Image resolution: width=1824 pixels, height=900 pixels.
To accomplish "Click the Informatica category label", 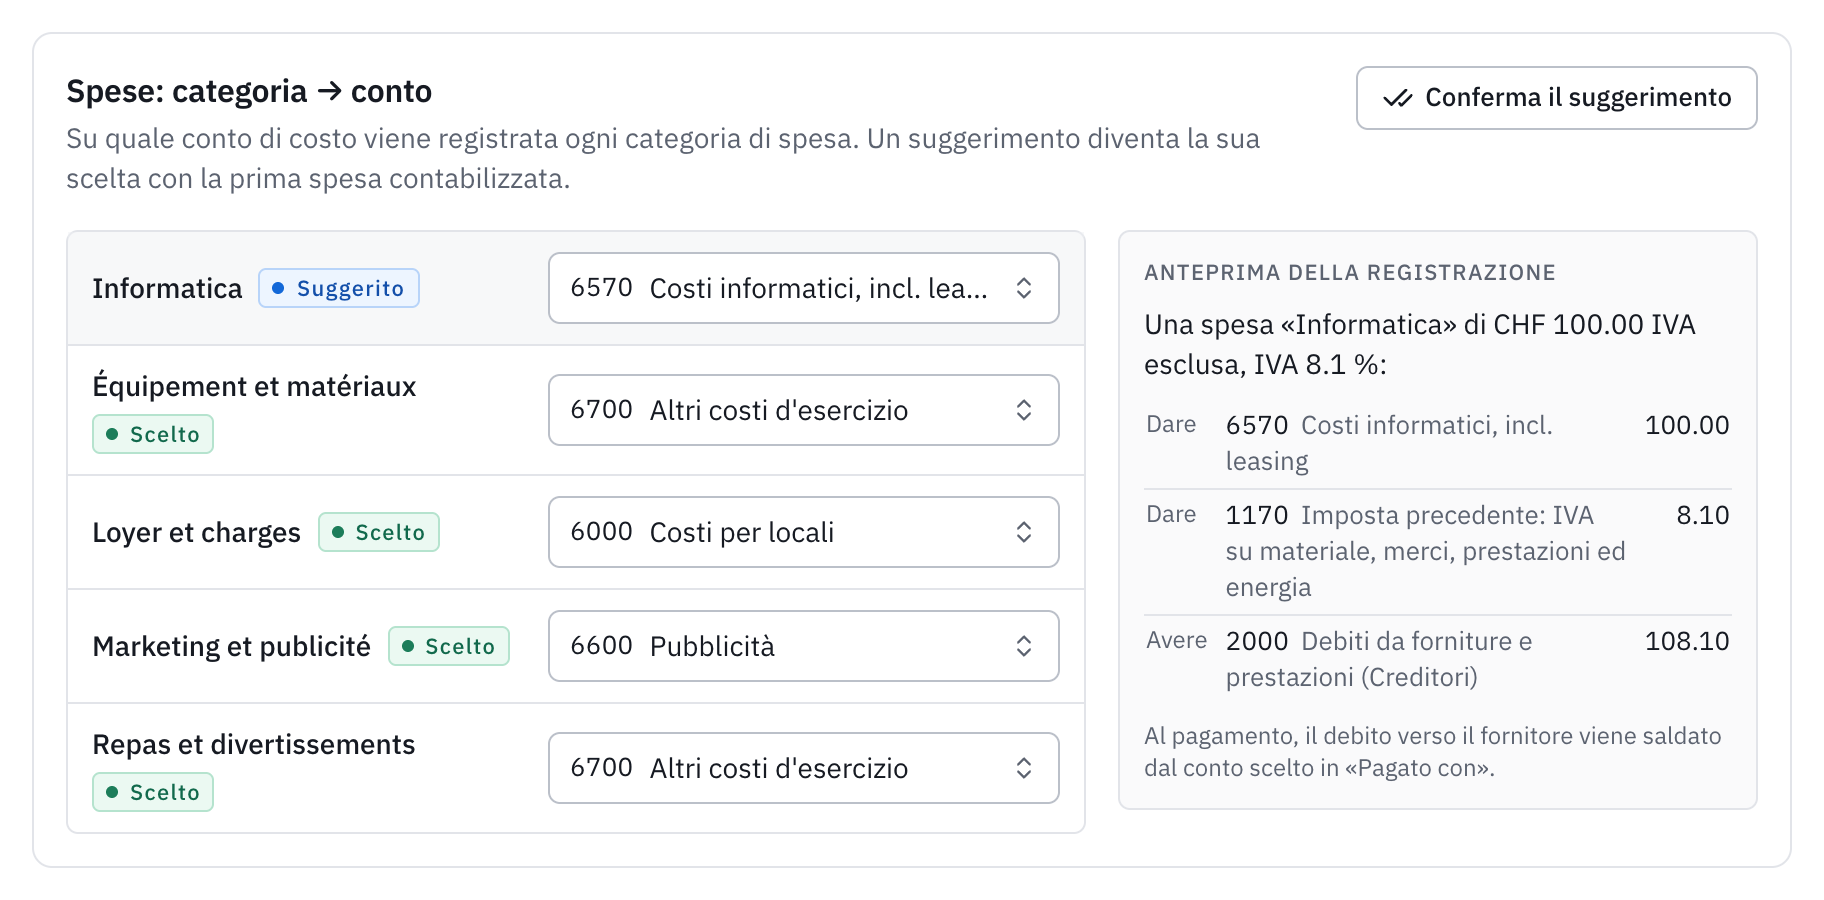I will (167, 289).
